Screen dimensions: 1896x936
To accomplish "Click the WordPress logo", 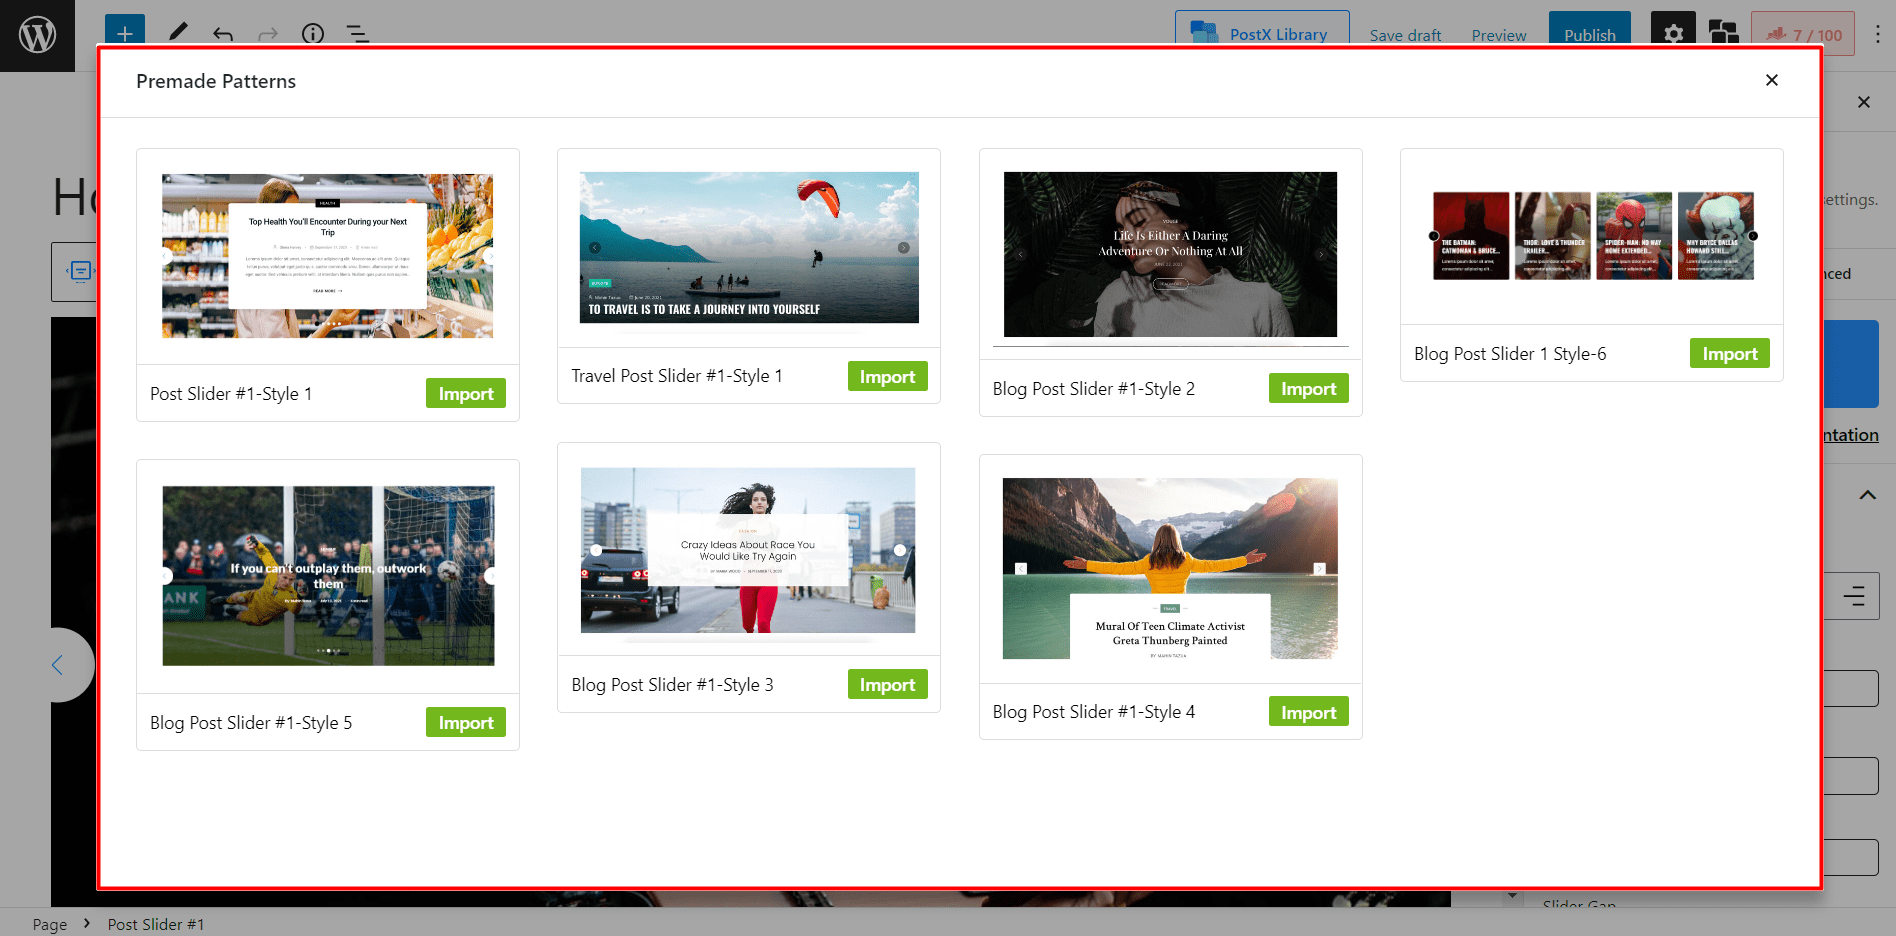I will coord(37,35).
